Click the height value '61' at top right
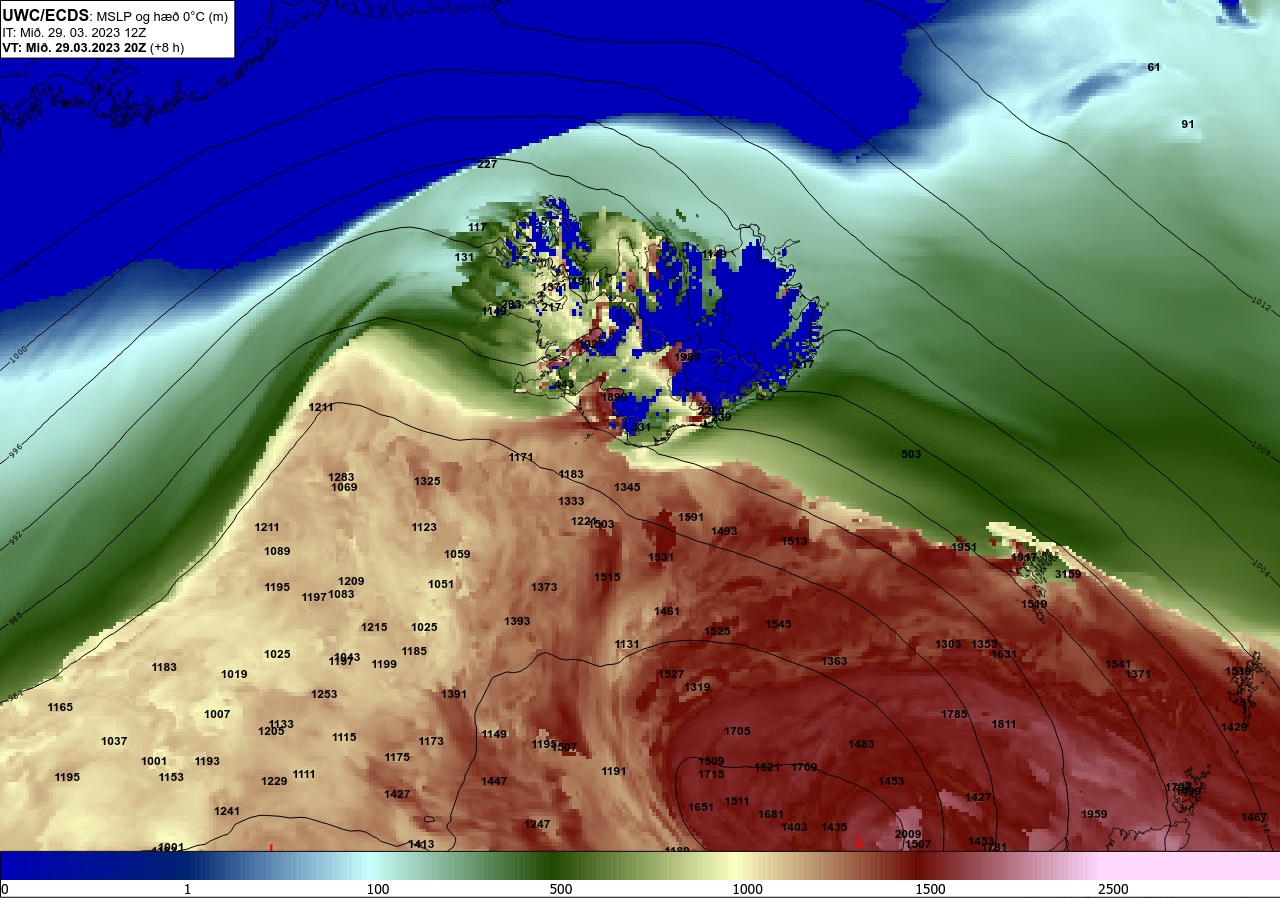This screenshot has height=898, width=1280. click(x=1154, y=67)
